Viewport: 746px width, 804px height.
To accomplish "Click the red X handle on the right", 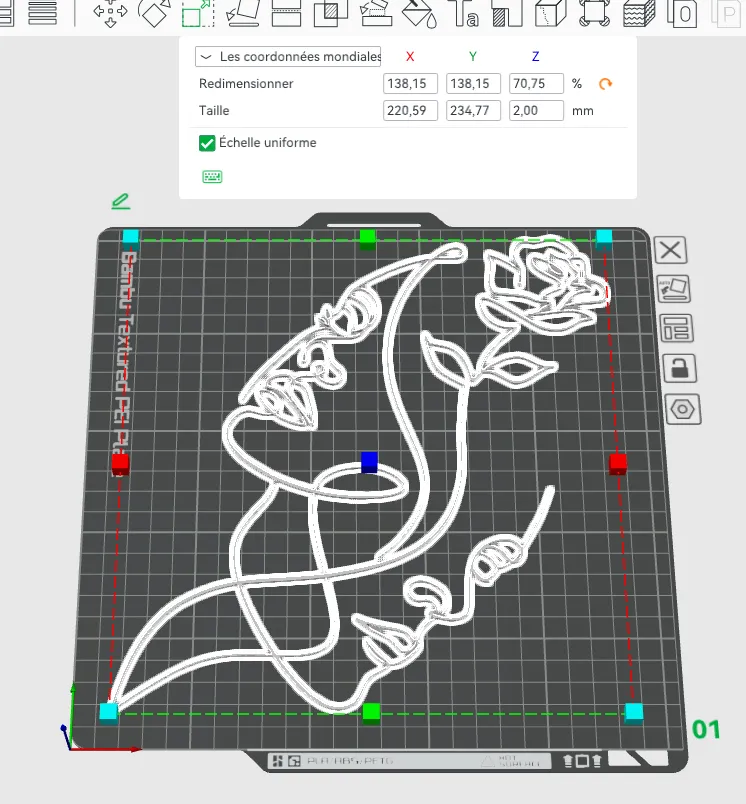I will (x=618, y=465).
